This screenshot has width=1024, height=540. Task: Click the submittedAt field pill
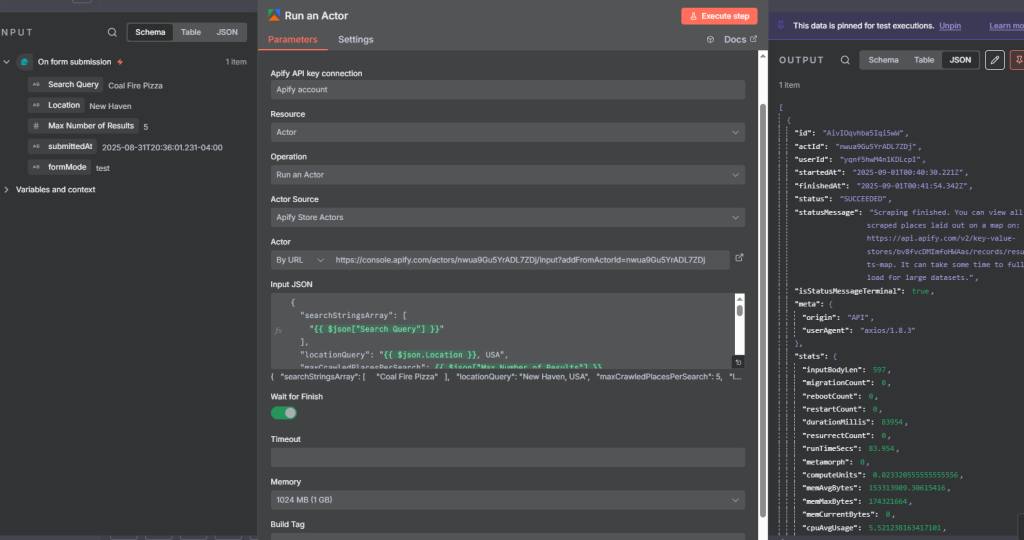click(62, 146)
